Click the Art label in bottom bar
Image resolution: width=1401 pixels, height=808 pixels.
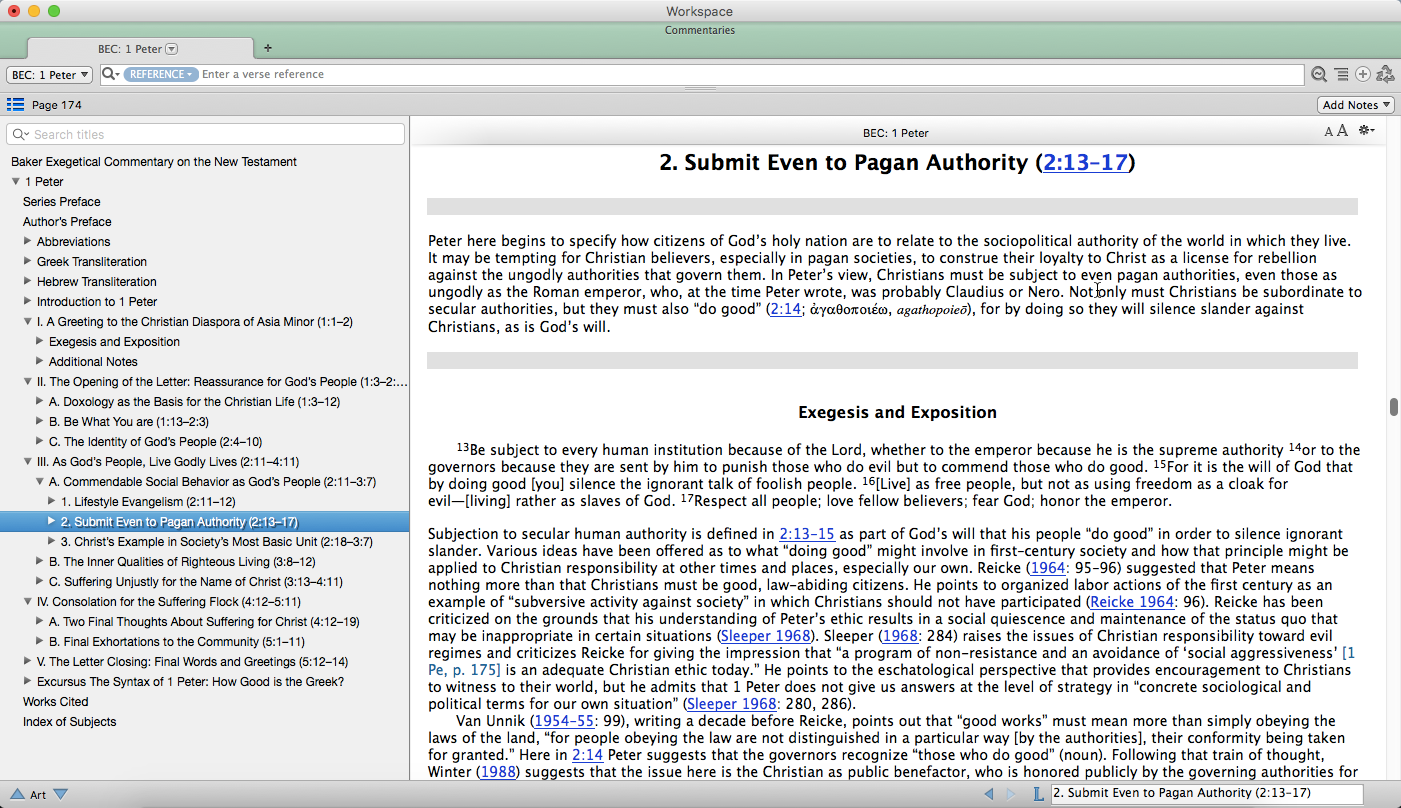pyautogui.click(x=38, y=795)
